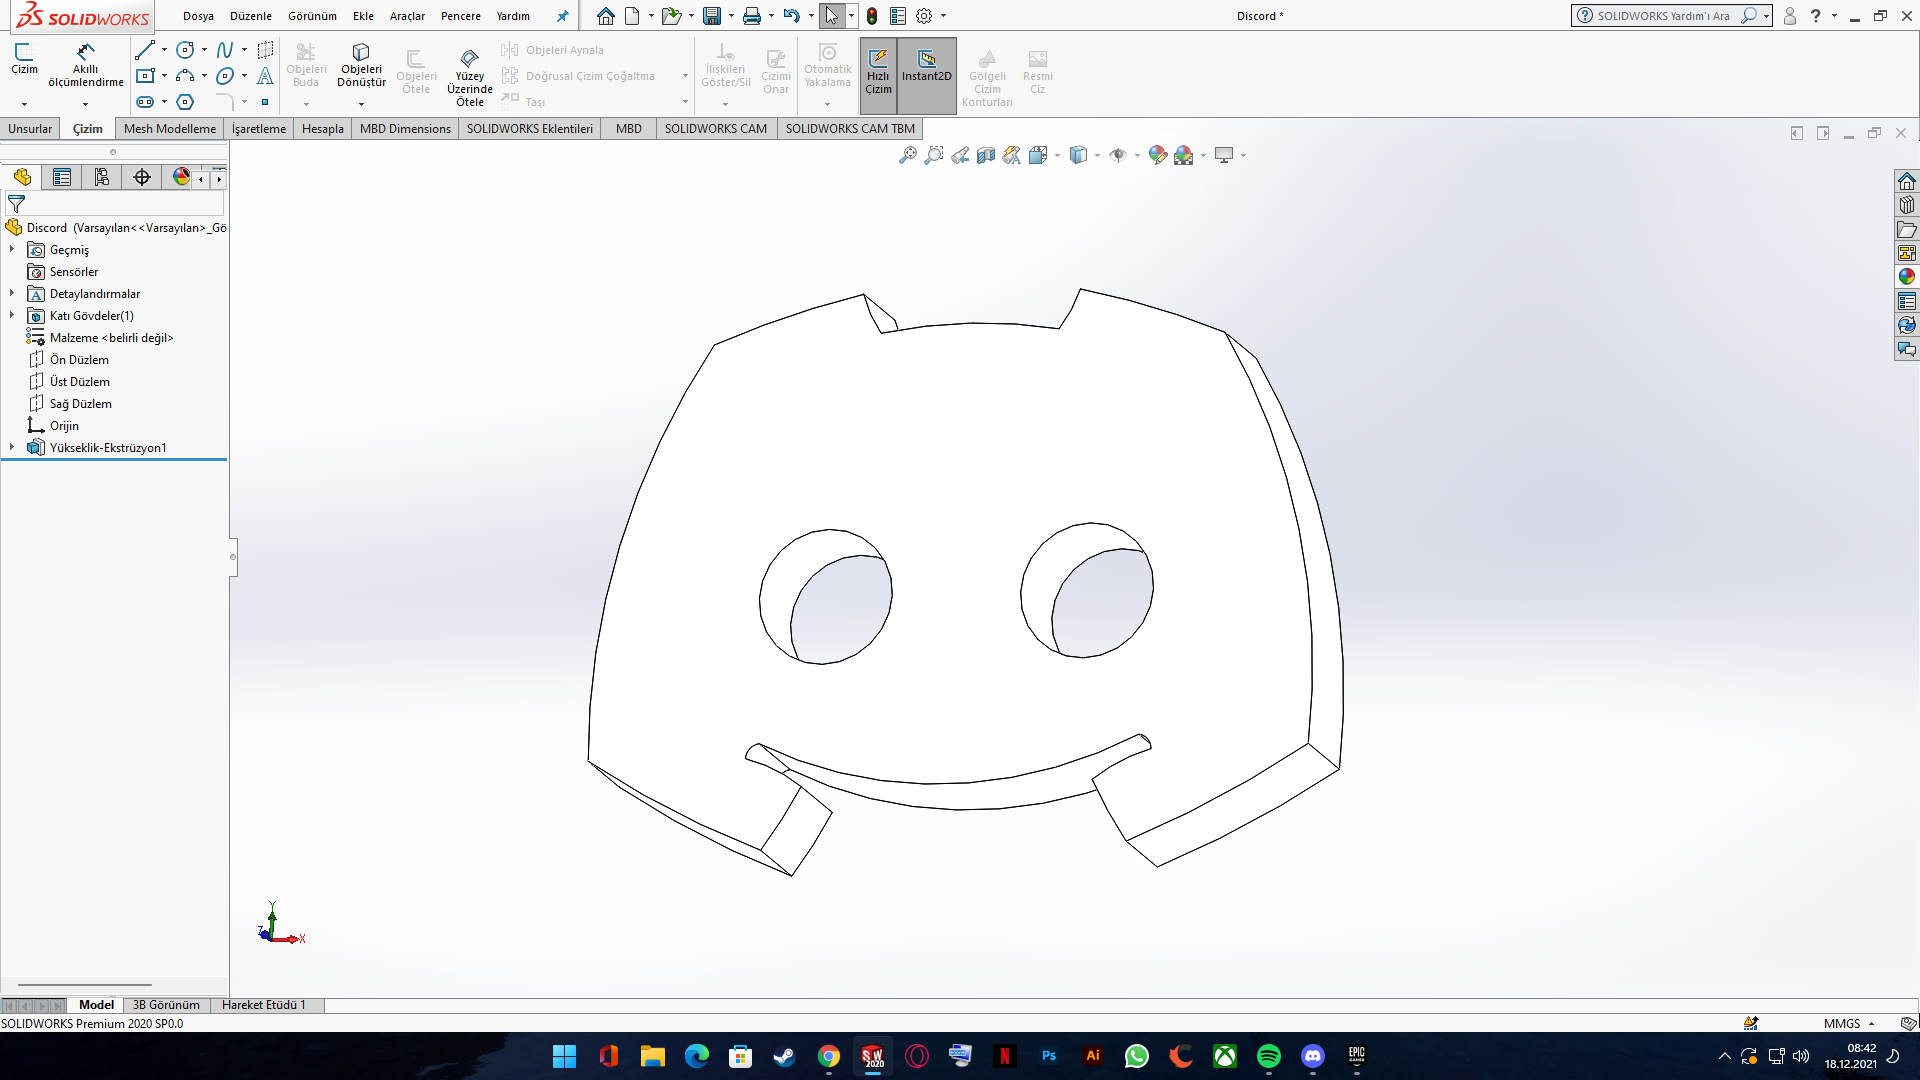The height and width of the screenshot is (1080, 1920).
Task: Click the sketch Text tool
Action: click(x=265, y=76)
